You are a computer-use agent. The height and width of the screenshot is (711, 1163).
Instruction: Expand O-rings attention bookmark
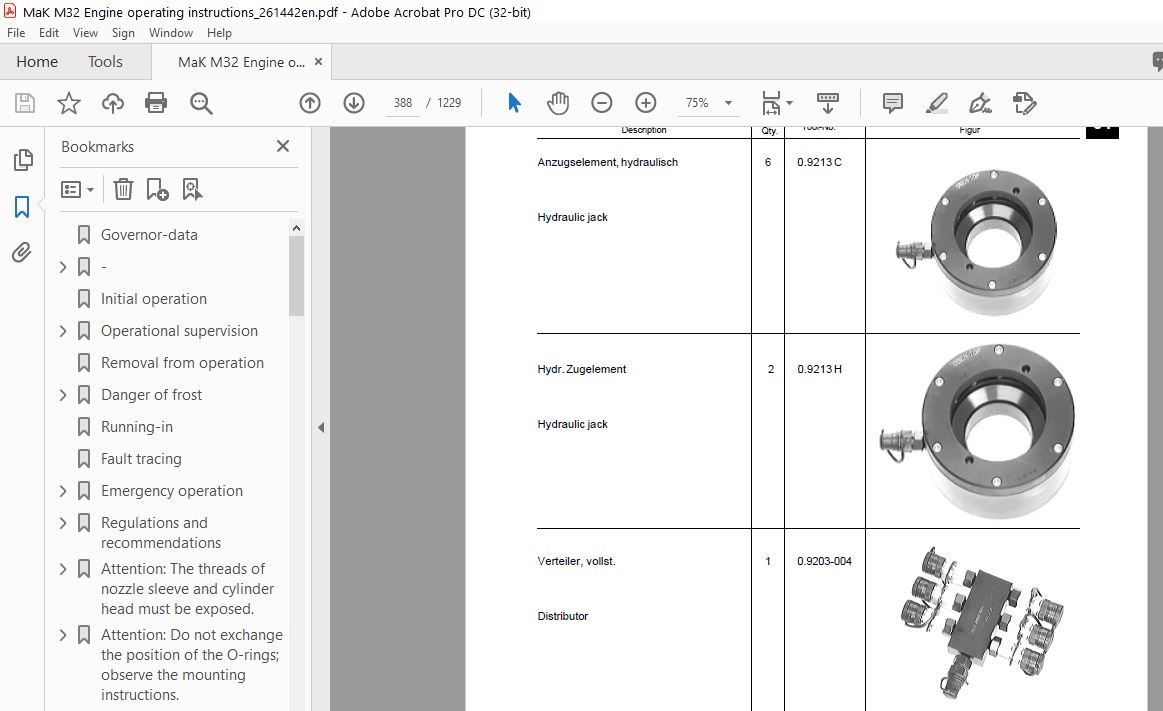(x=63, y=635)
